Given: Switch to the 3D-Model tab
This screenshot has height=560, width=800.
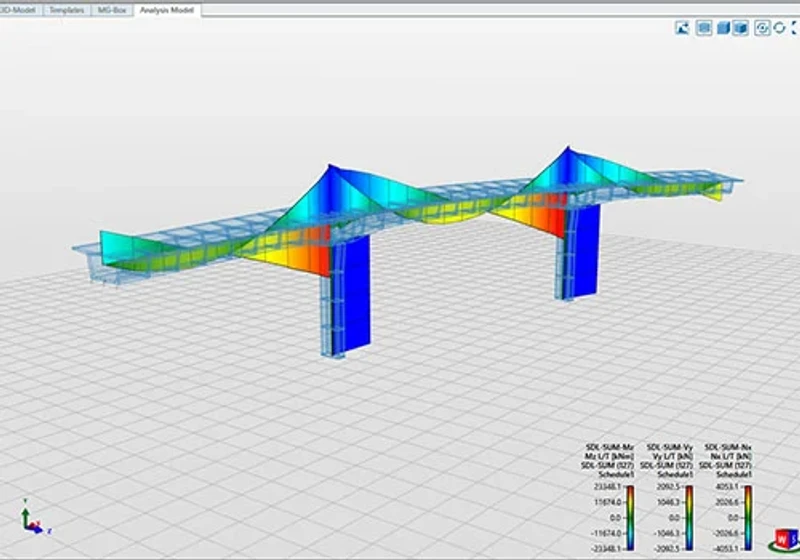Looking at the screenshot, I should 19,10.
